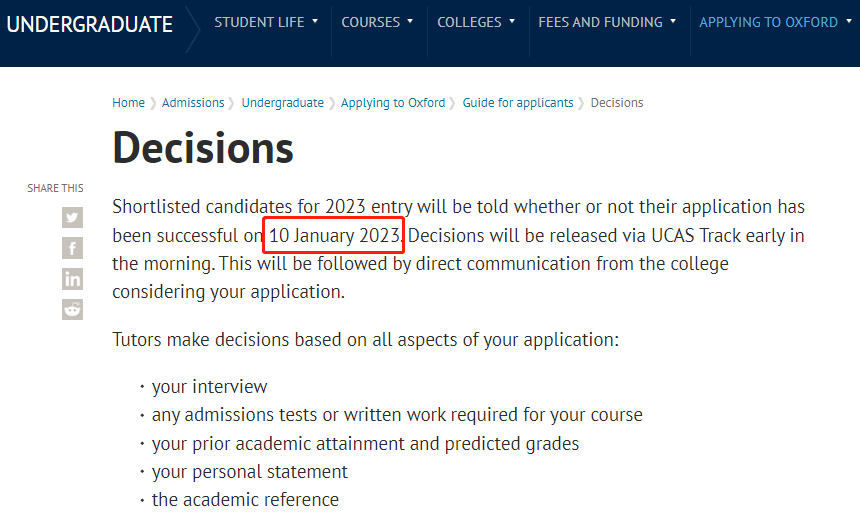Share page via Facebook icon
The height and width of the screenshot is (526, 860).
tap(72, 248)
